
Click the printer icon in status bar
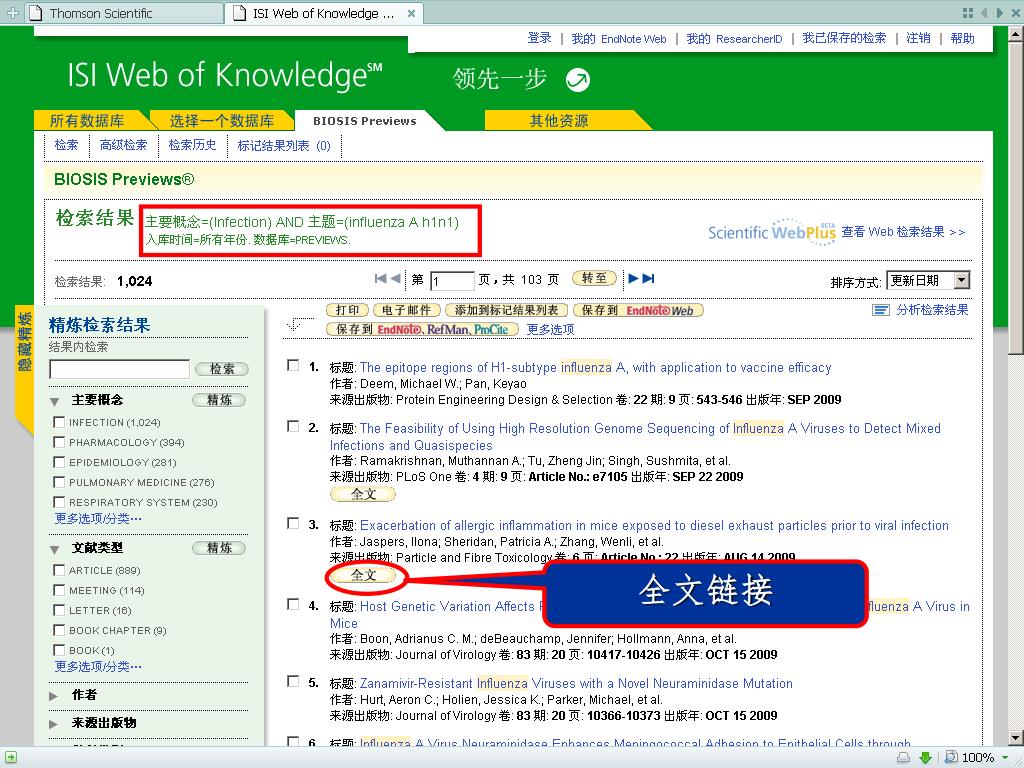[x=903, y=758]
